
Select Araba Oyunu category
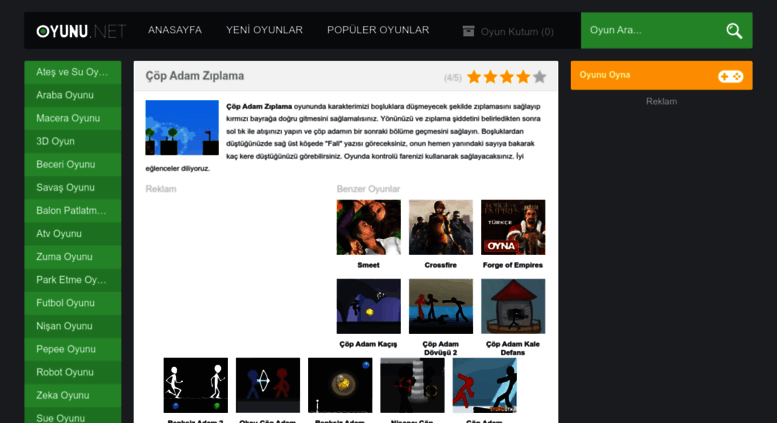[73, 95]
